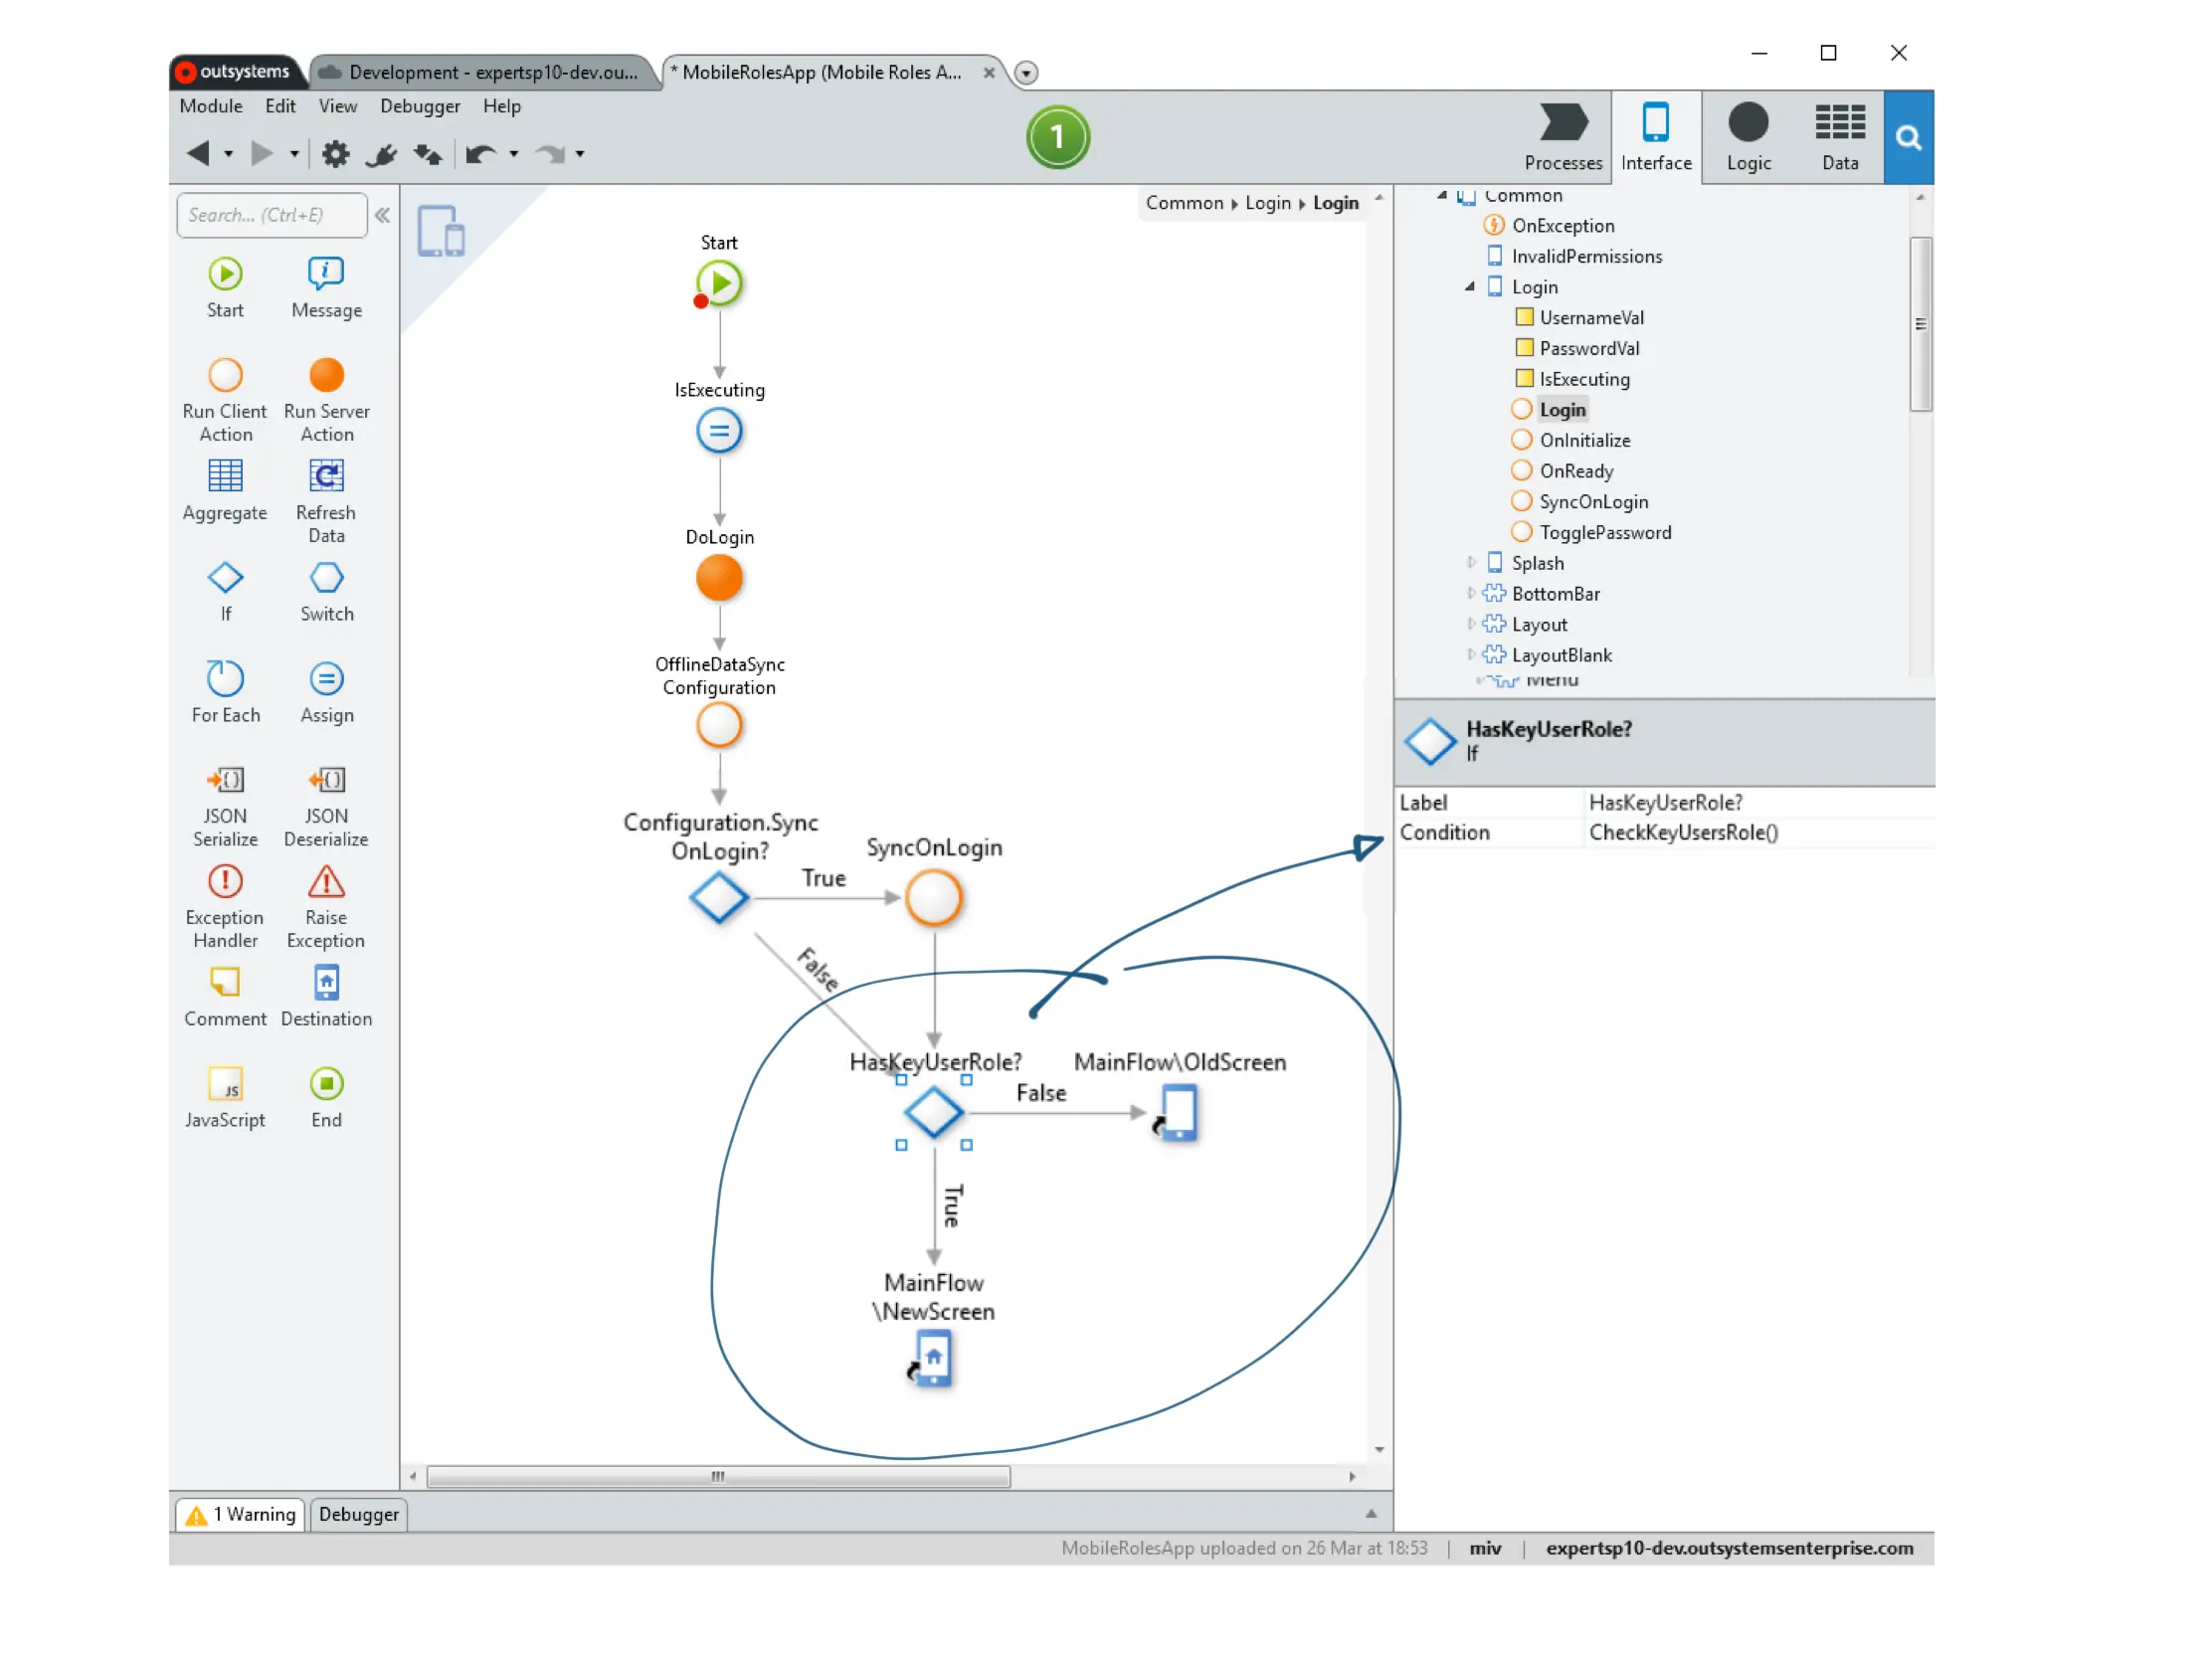Image resolution: width=2212 pixels, height=1659 pixels.
Task: Expand the Splash screen tree node
Action: point(1471,562)
